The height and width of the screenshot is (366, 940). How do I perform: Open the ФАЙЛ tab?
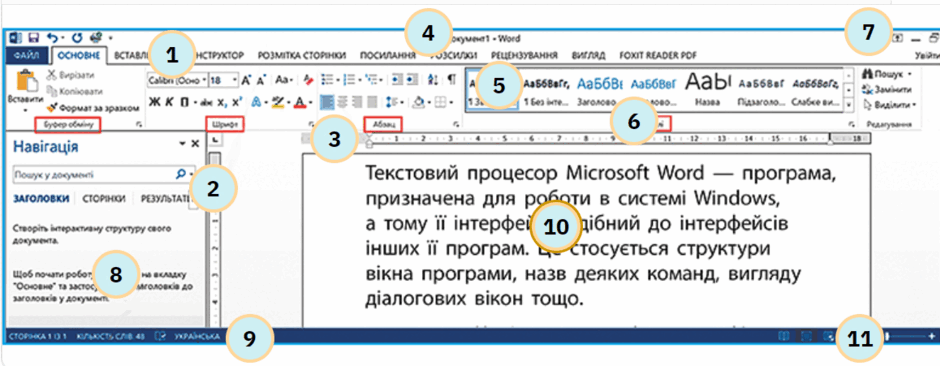click(26, 56)
